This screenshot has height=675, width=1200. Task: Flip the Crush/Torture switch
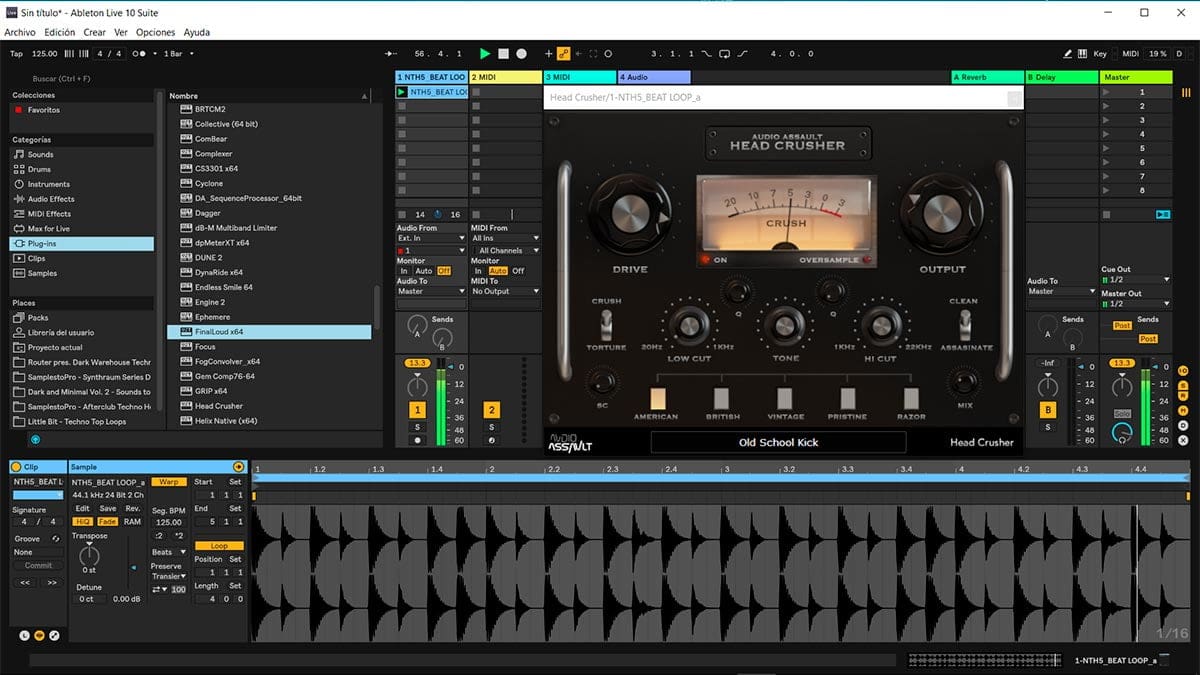click(606, 324)
